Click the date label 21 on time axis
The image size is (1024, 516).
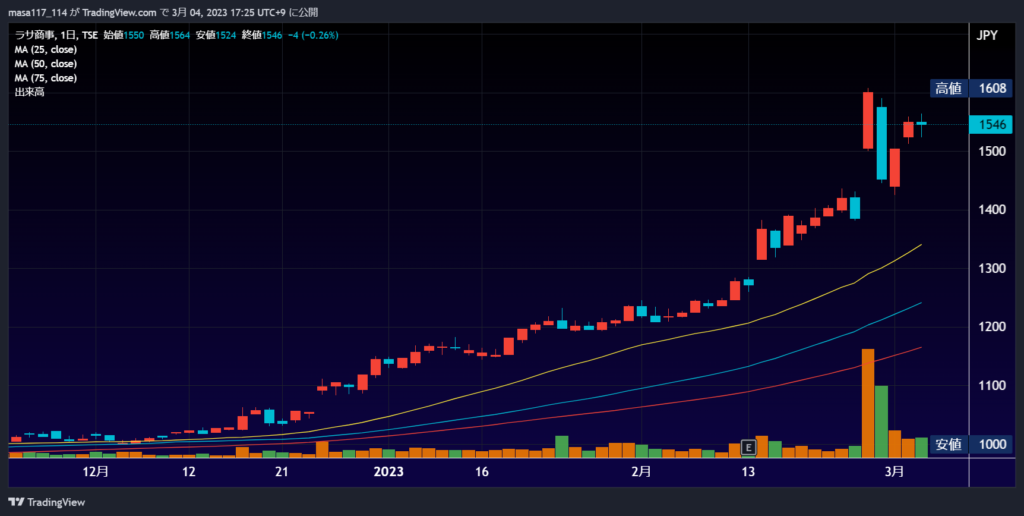[281, 472]
